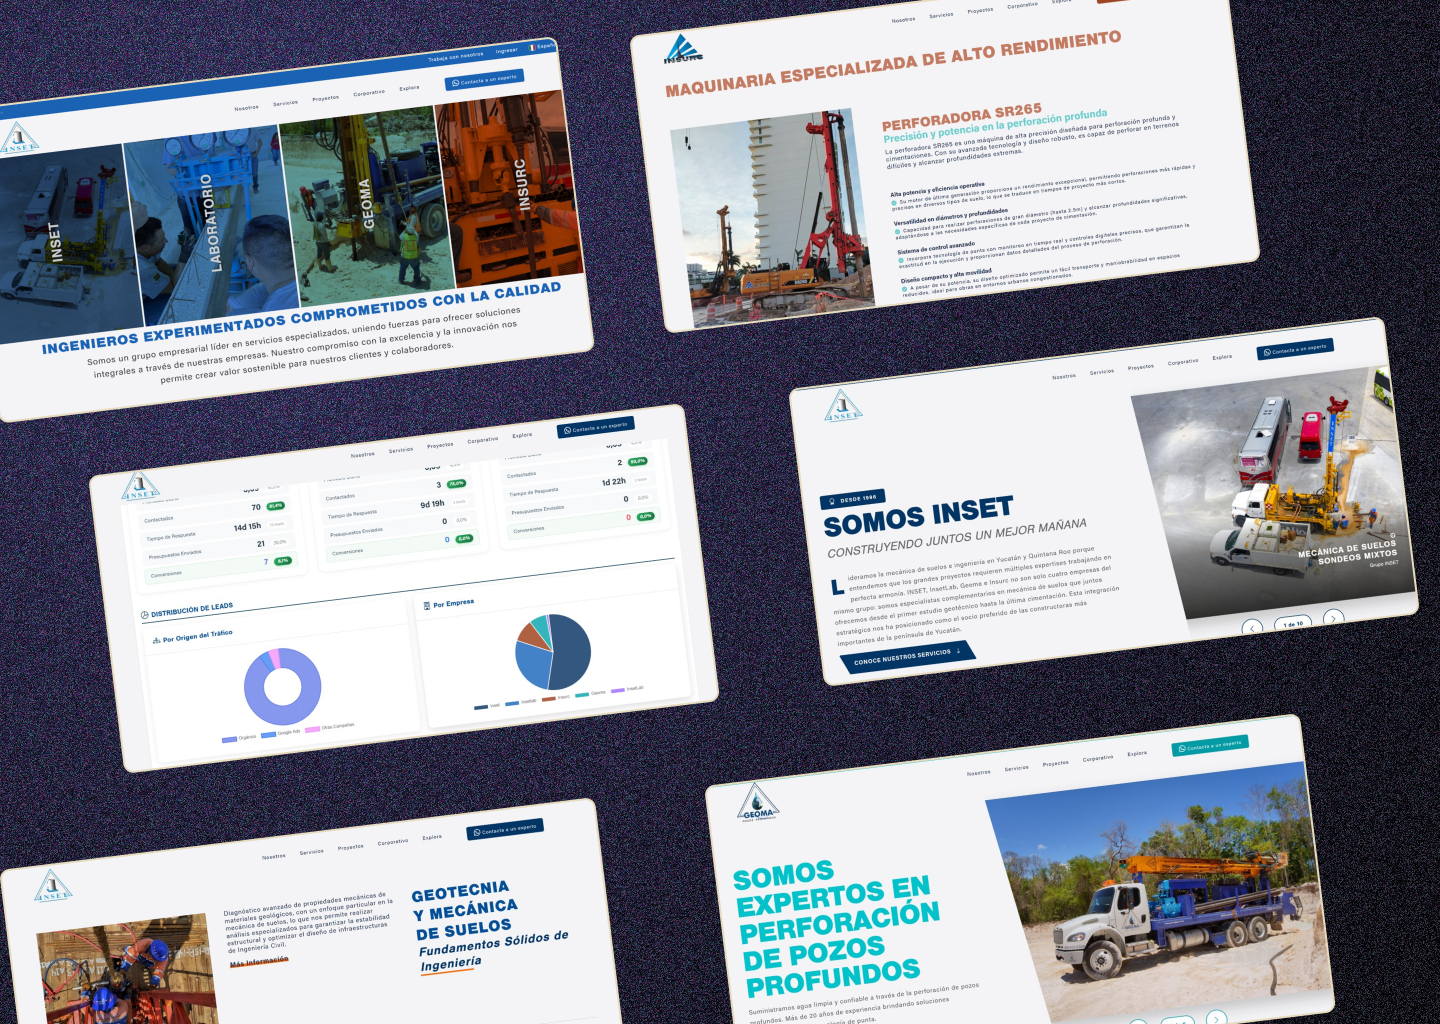Click the INSURC logo on the maquinaria page
1440x1024 pixels.
coord(683,50)
